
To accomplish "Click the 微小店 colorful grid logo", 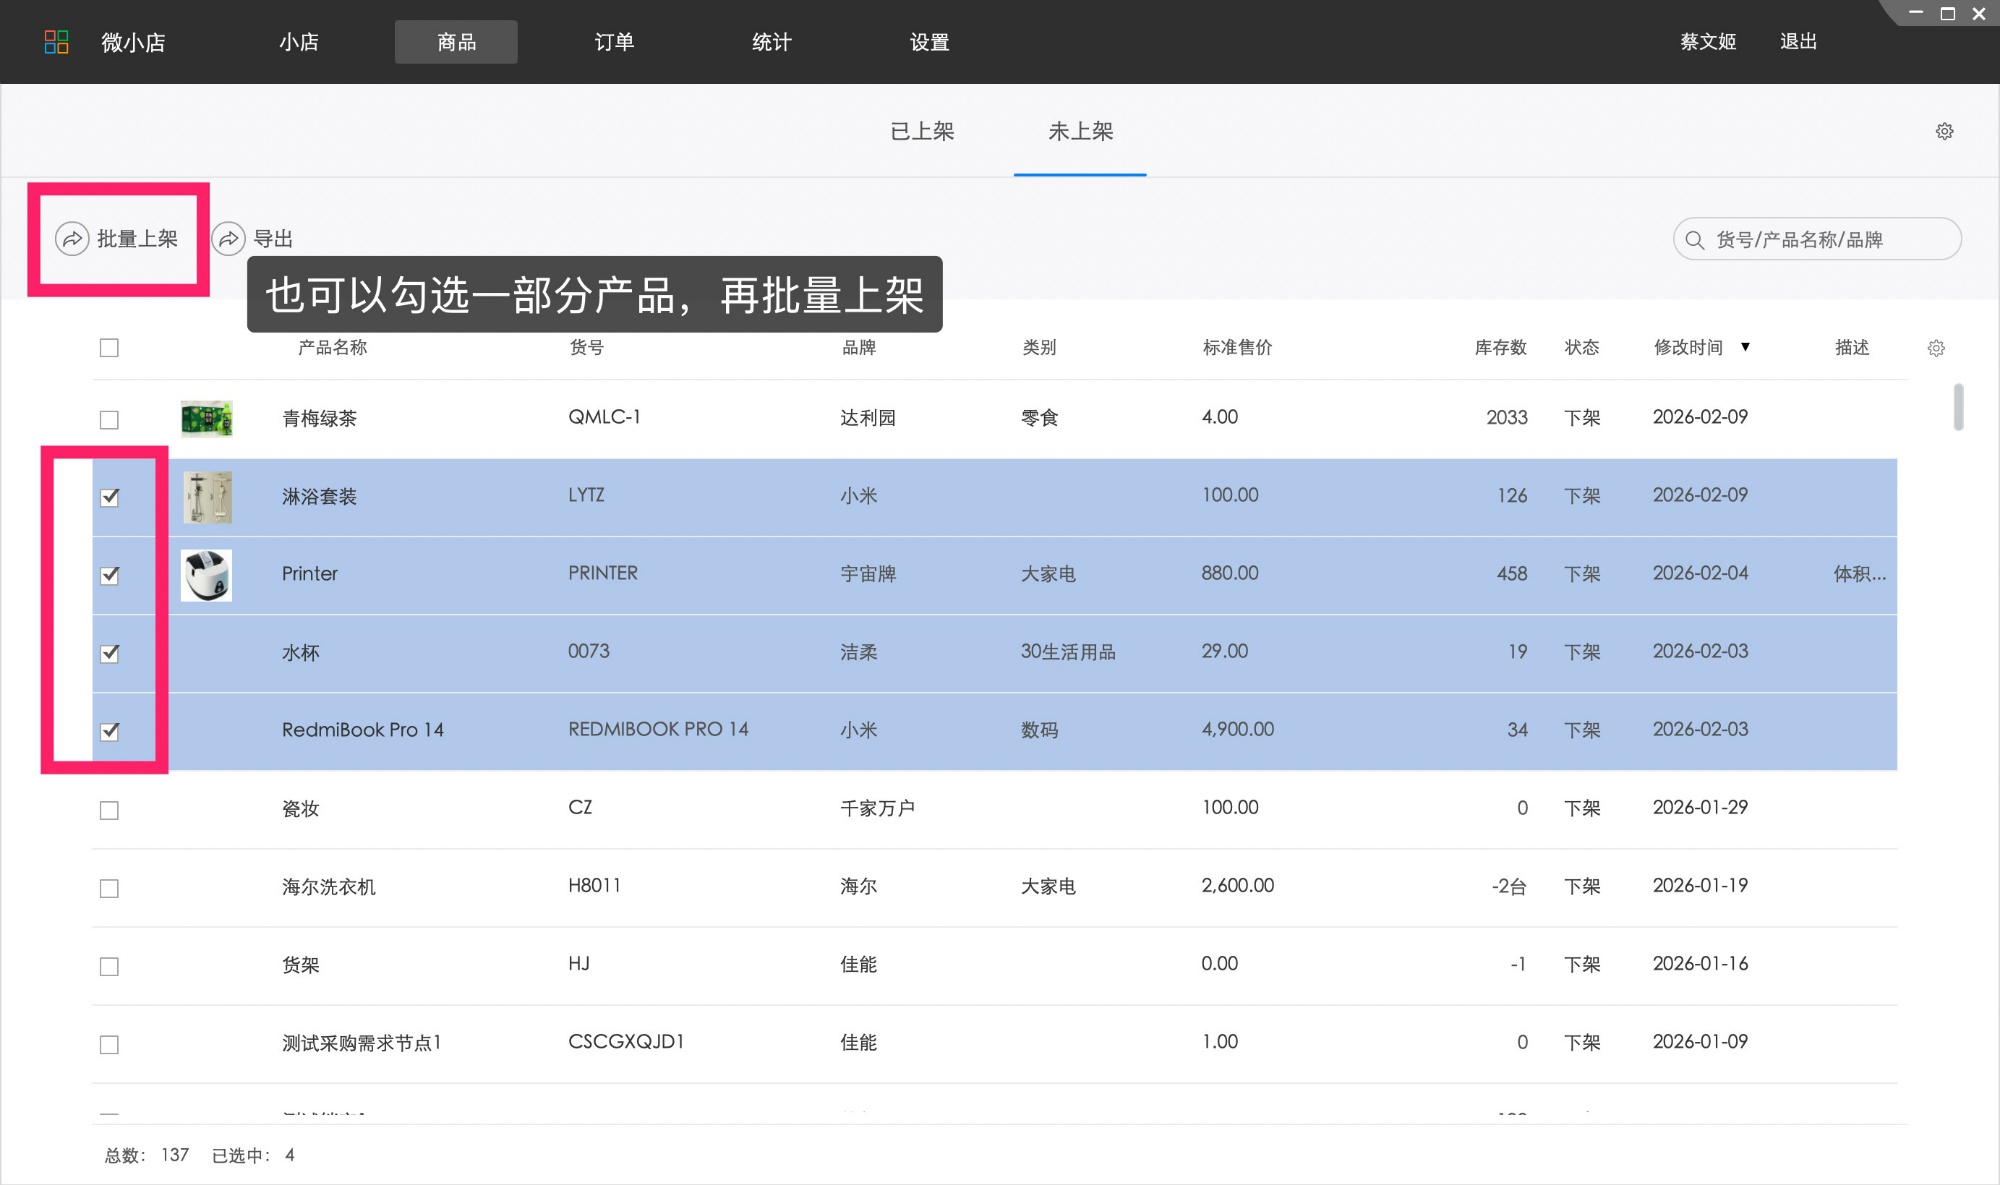I will coord(57,42).
